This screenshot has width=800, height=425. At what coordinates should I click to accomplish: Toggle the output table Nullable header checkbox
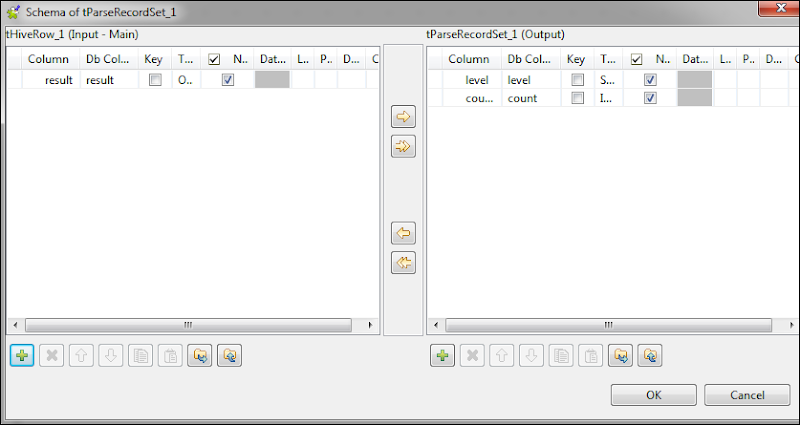[x=636, y=59]
